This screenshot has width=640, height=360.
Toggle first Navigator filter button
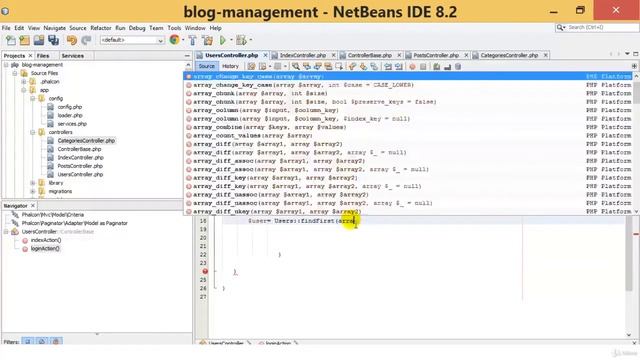28,341
